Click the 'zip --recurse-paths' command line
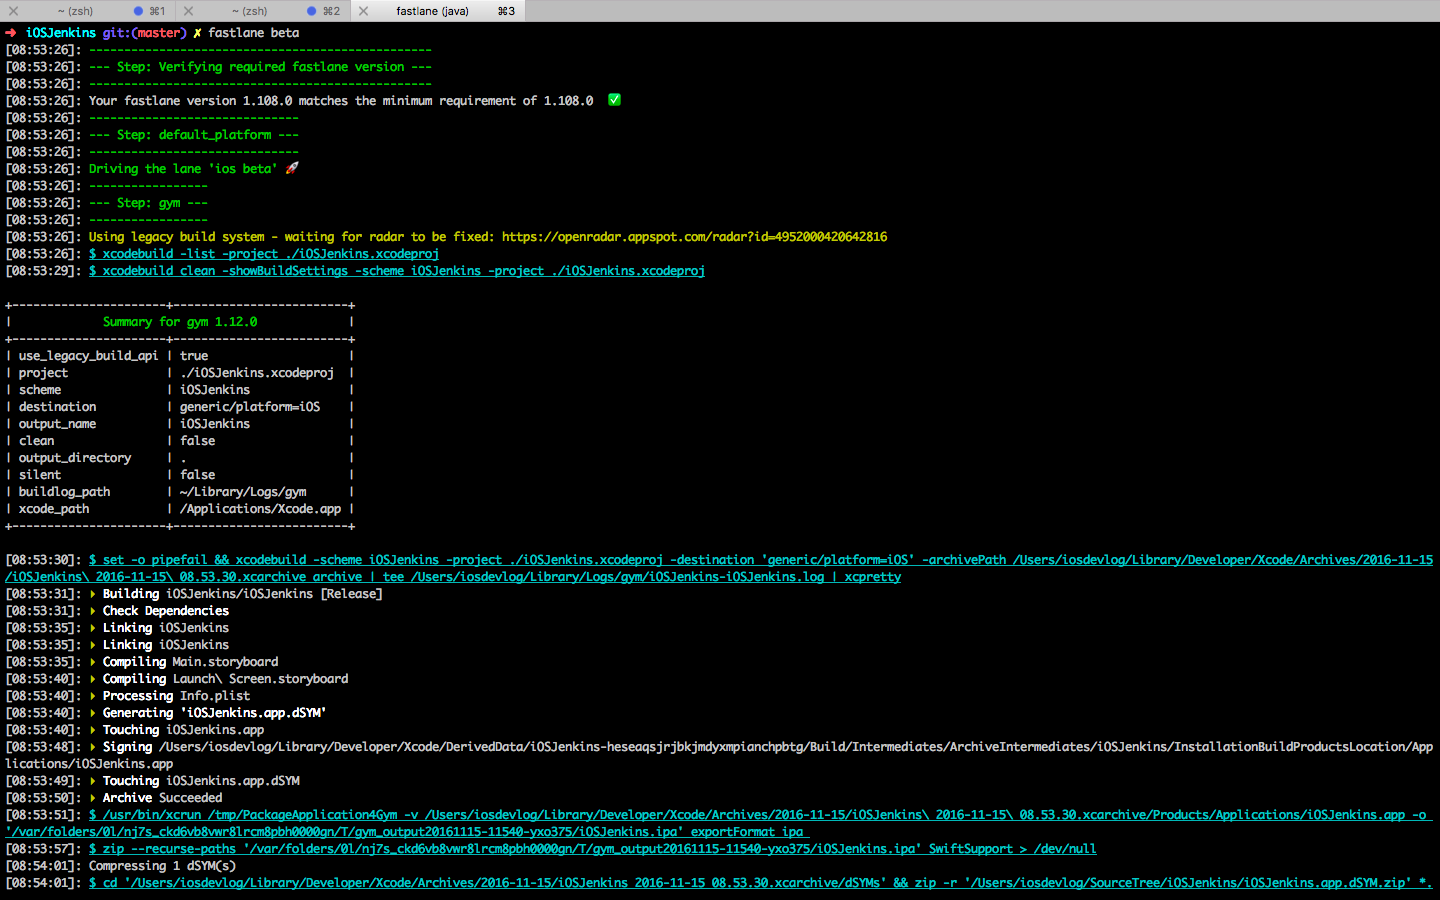The width and height of the screenshot is (1440, 900). (593, 849)
